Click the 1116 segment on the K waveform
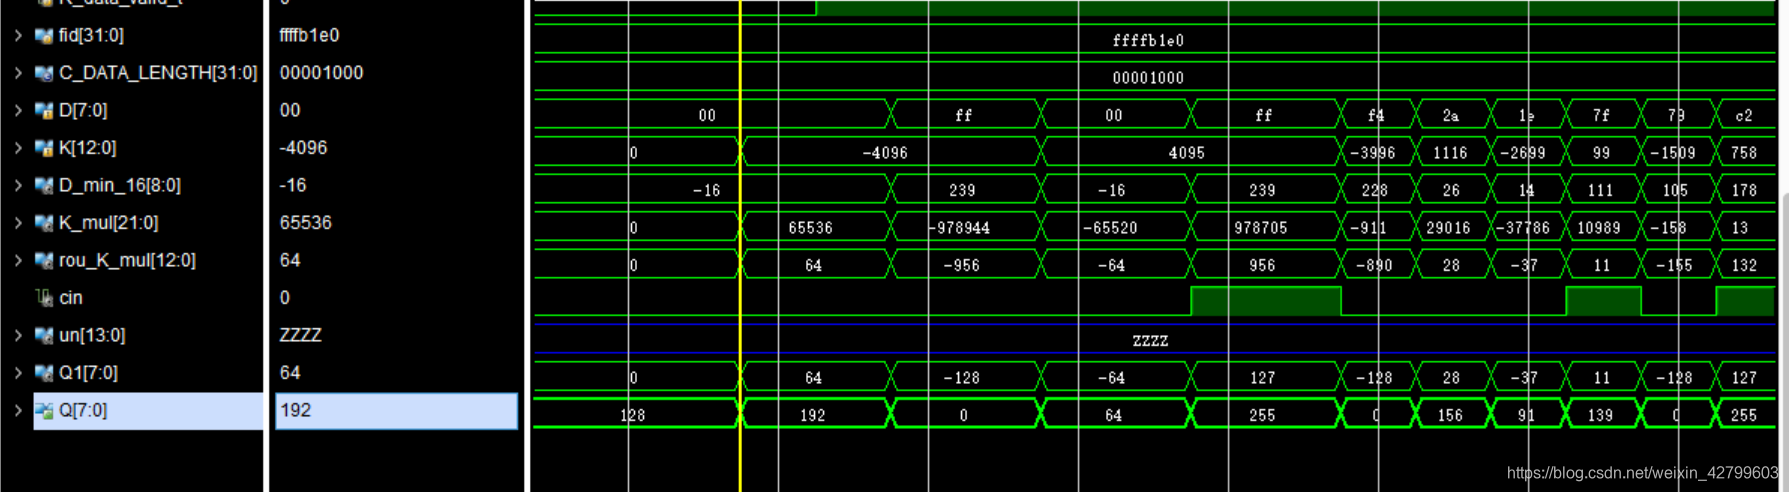Image resolution: width=1789 pixels, height=492 pixels. pos(1452,153)
